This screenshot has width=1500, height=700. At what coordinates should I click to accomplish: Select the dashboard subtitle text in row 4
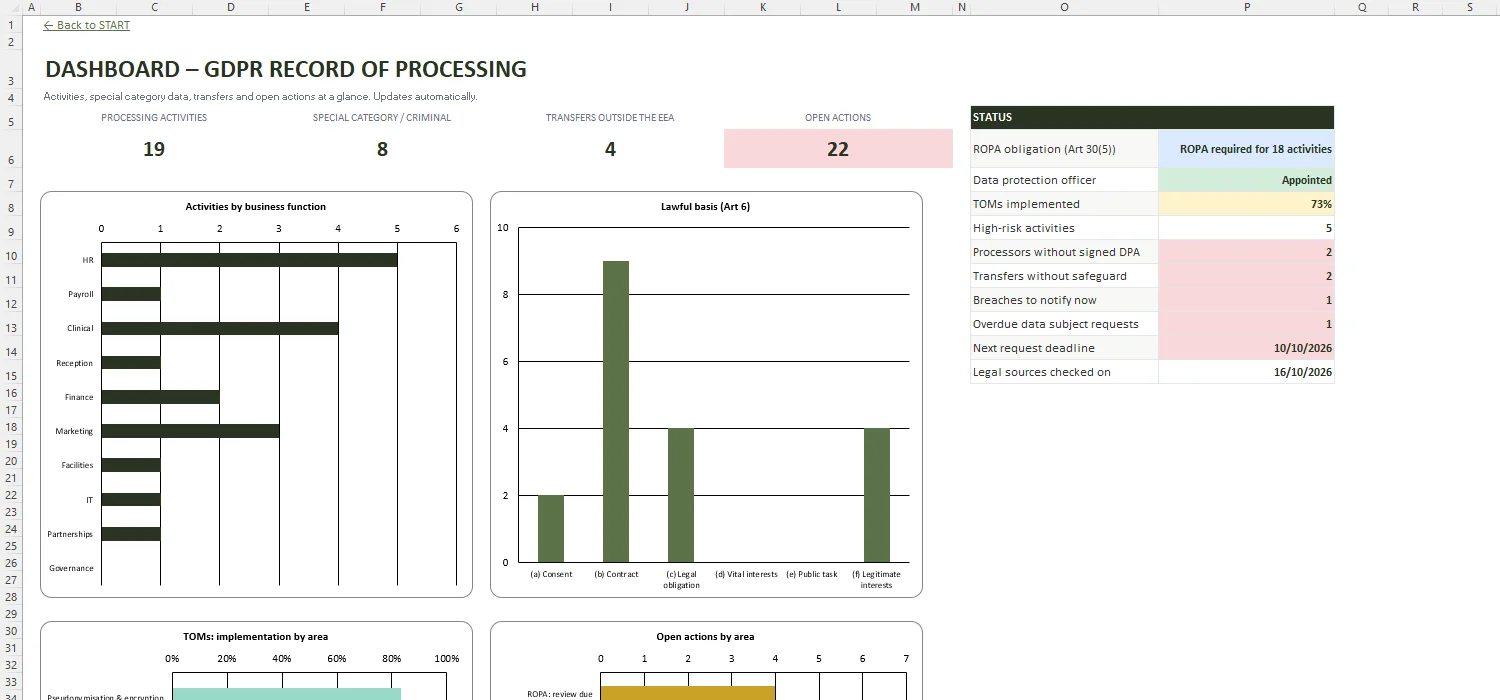(x=260, y=97)
